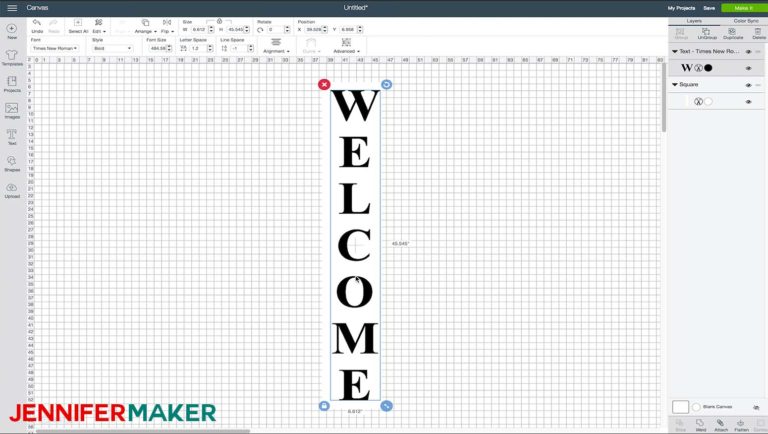Open the Advanced dropdown
768x434 pixels.
(346, 46)
